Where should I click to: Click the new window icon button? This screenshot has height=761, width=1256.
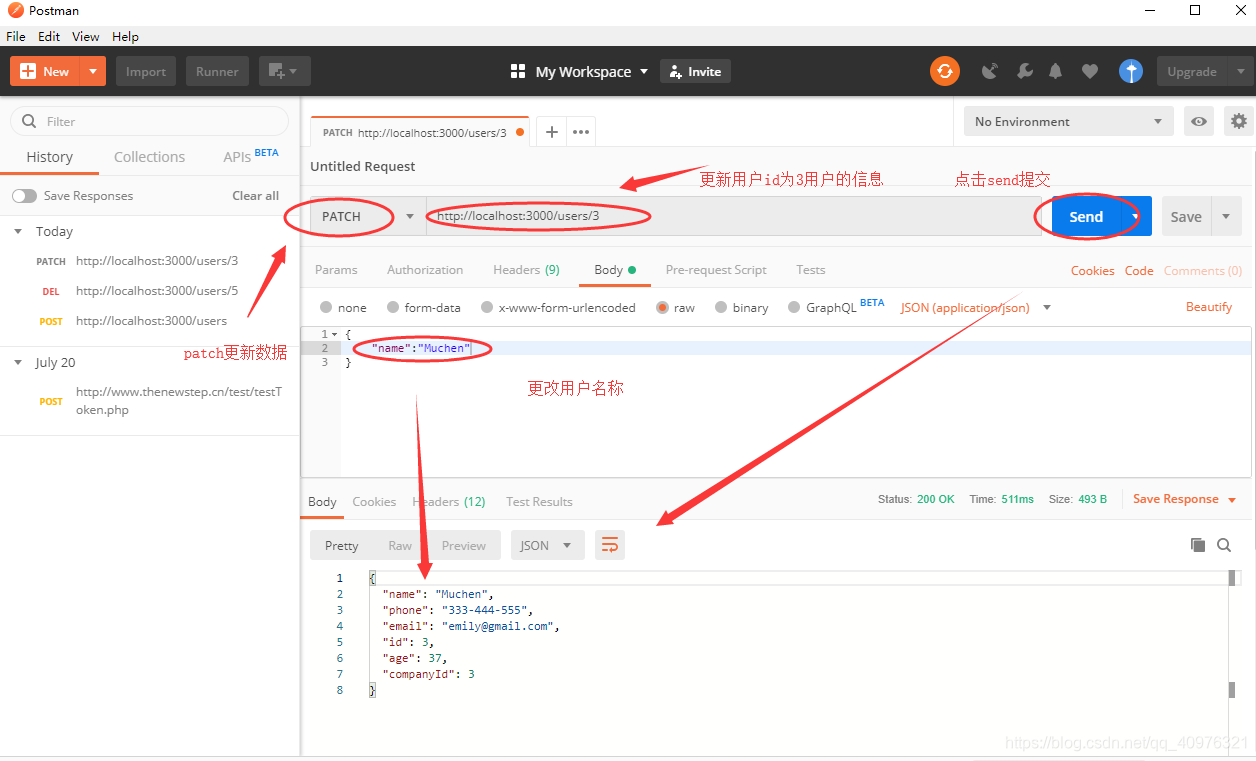(285, 71)
